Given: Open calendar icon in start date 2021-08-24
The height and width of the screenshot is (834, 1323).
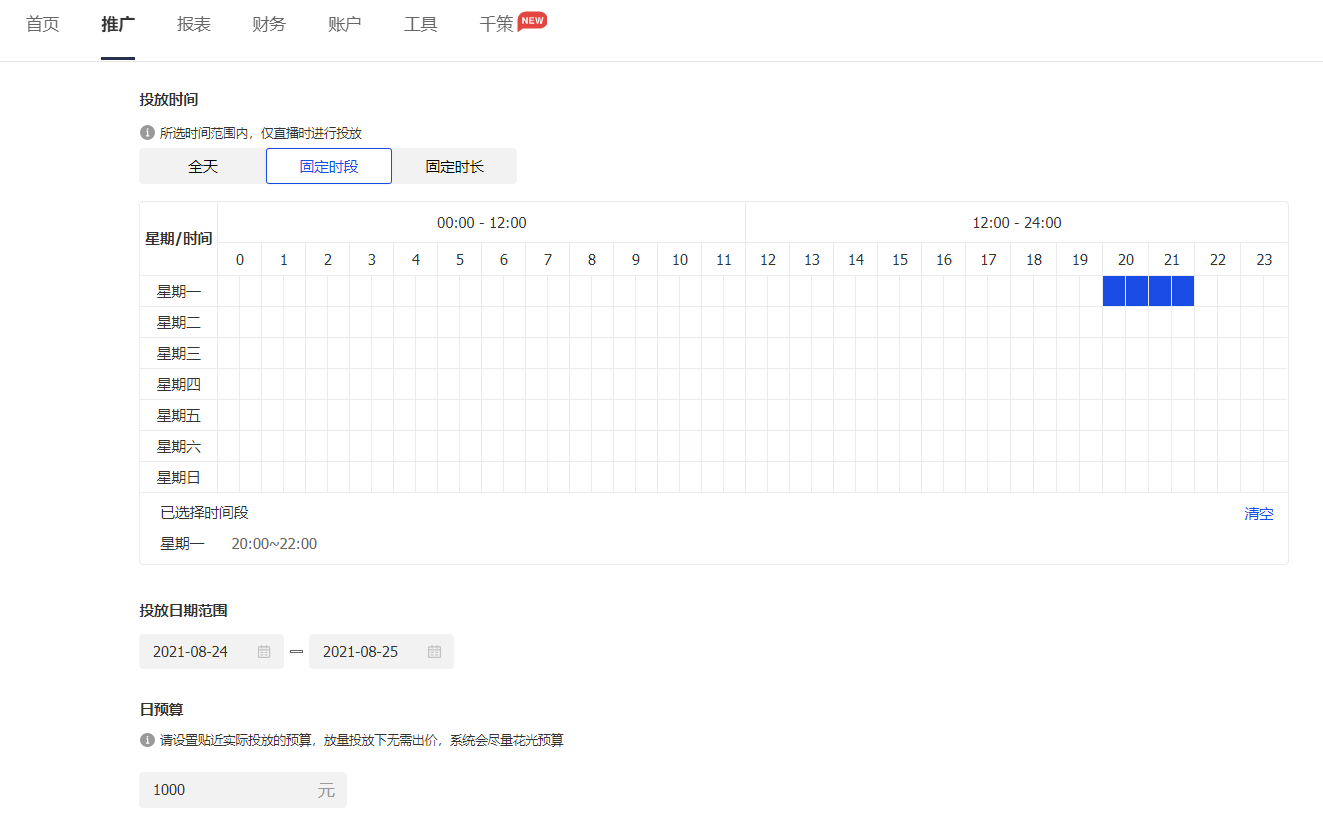Looking at the screenshot, I should tap(264, 652).
